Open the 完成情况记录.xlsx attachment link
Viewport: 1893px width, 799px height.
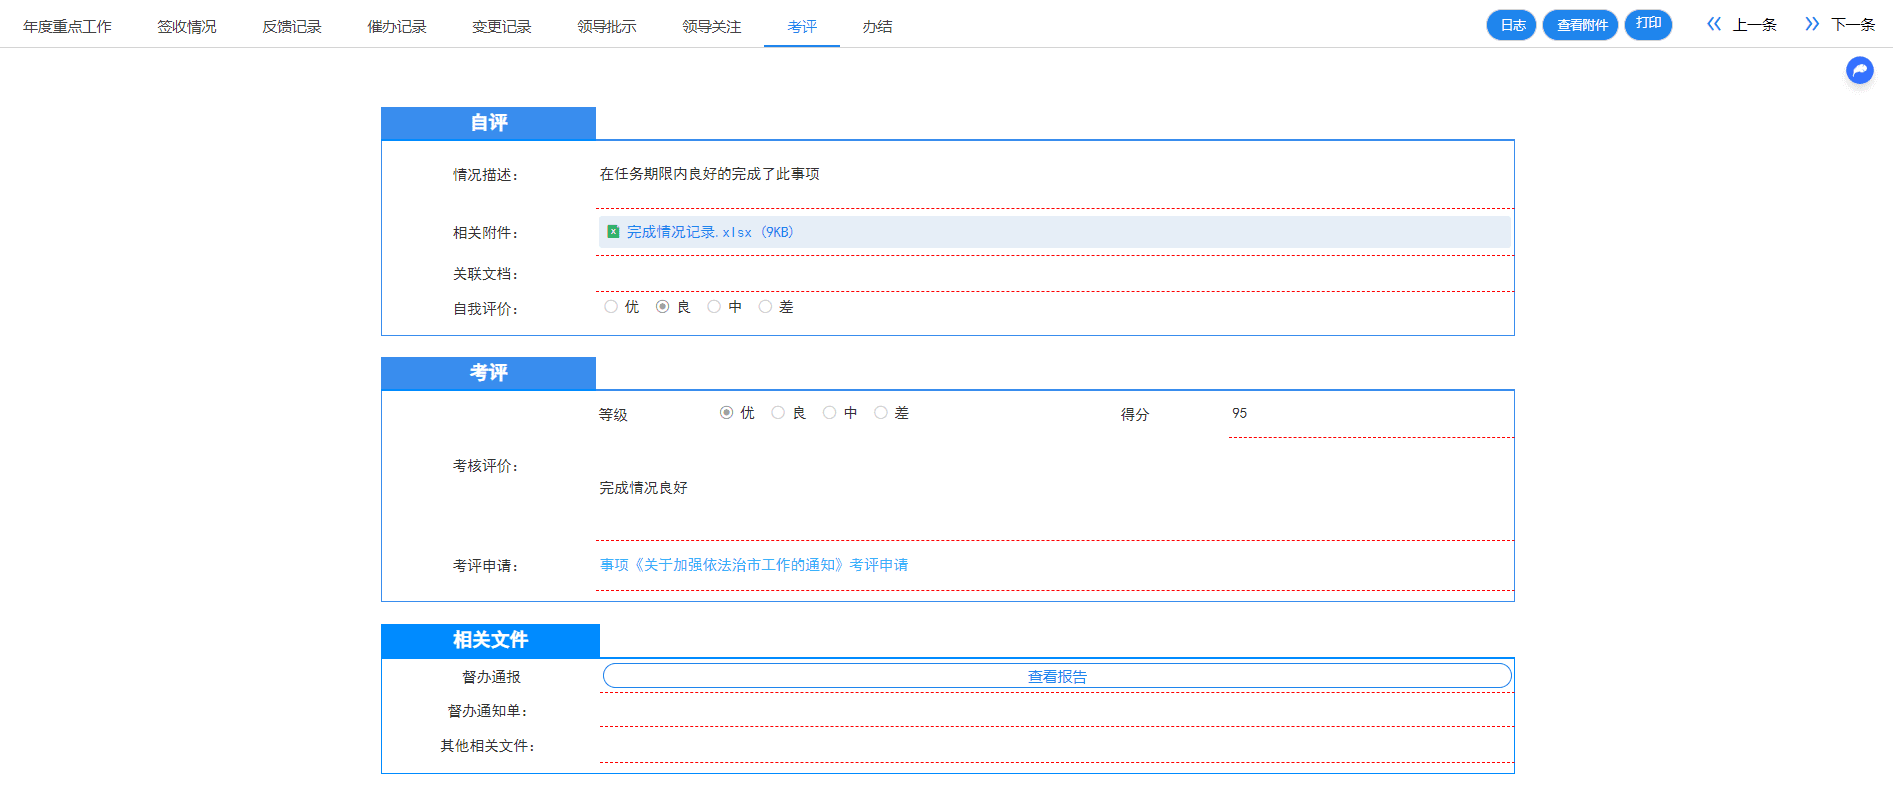click(x=710, y=232)
